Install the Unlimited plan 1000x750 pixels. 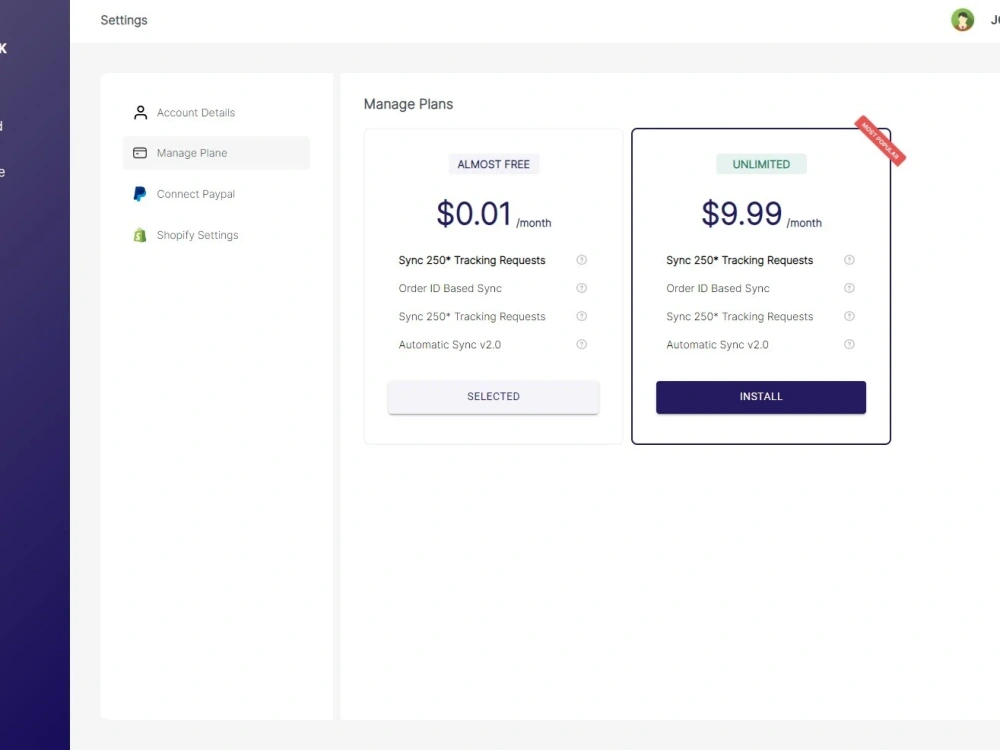tap(761, 397)
